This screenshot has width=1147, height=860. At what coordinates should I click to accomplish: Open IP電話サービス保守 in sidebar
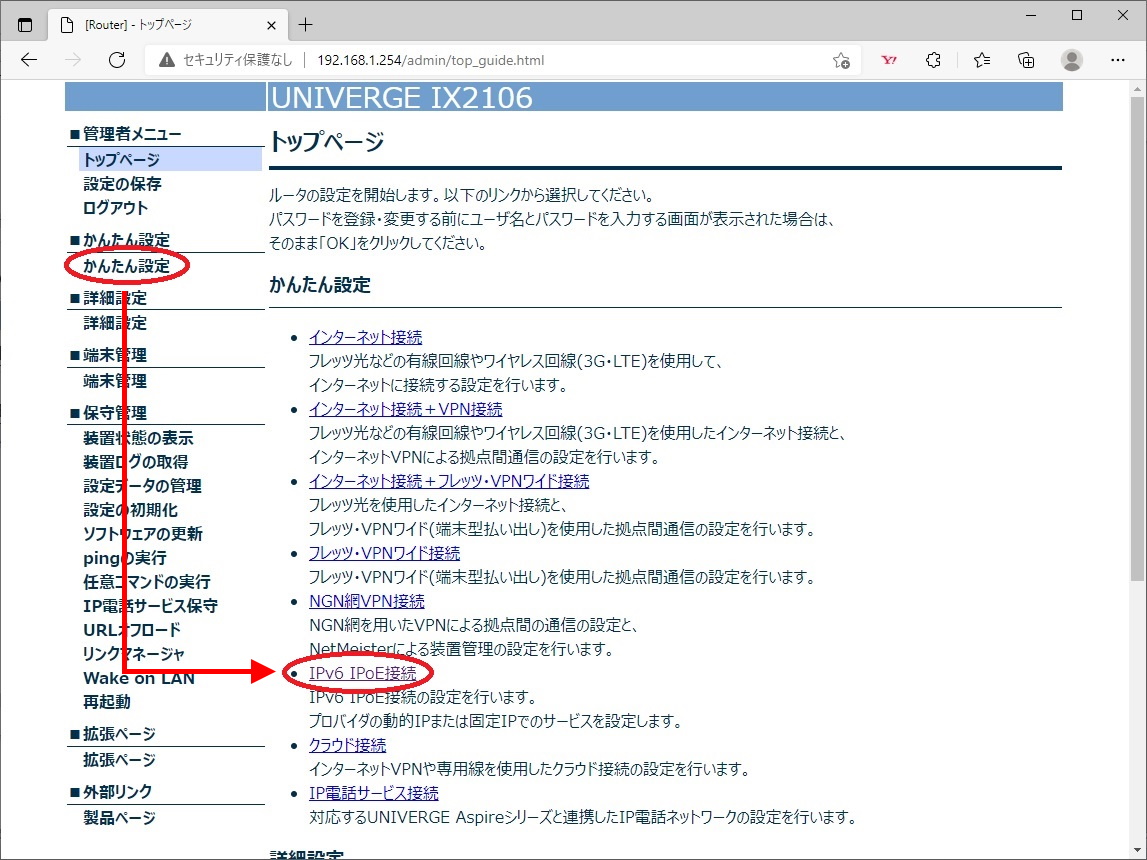151,606
